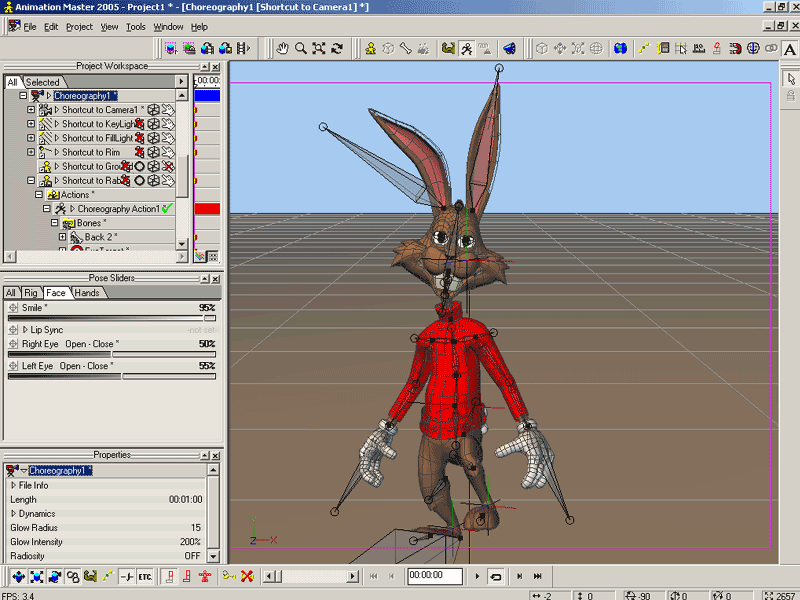Collapse the Bones folder node
The width and height of the screenshot is (800, 600).
[54, 223]
